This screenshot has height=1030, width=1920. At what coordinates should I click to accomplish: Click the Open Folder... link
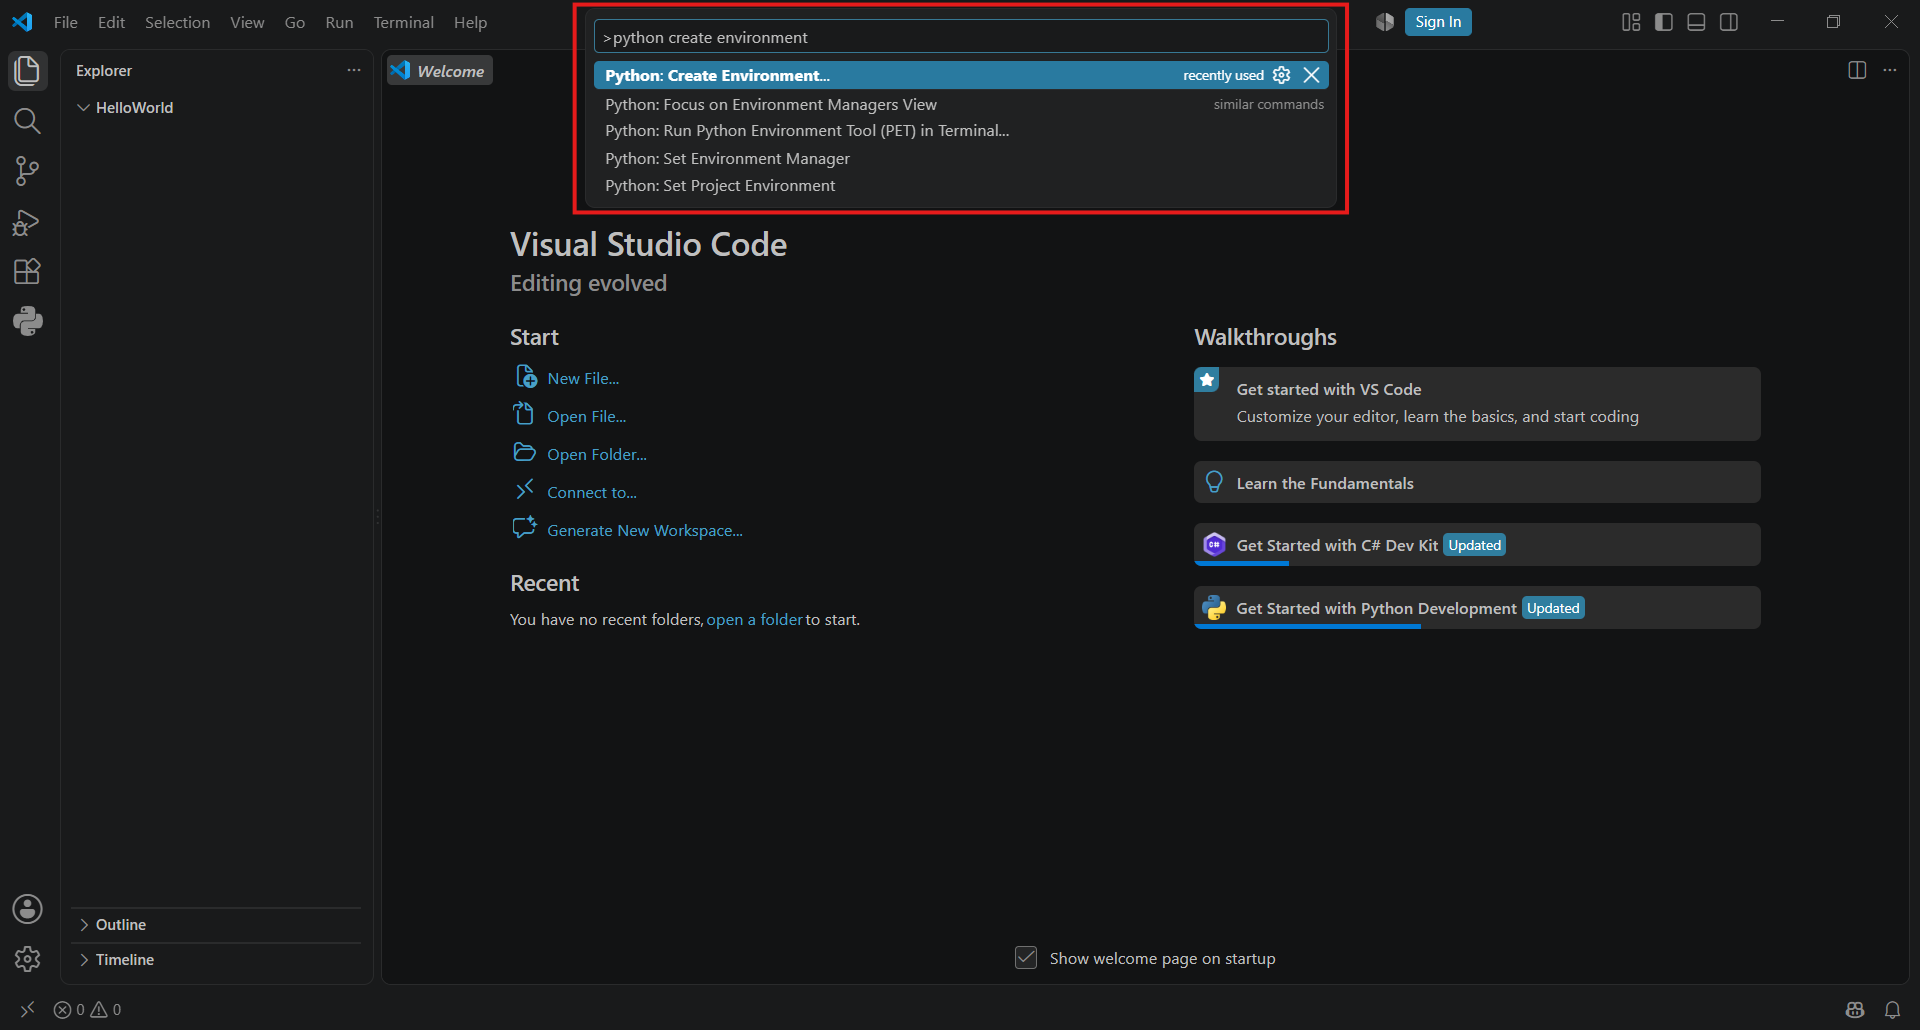pyautogui.click(x=597, y=454)
